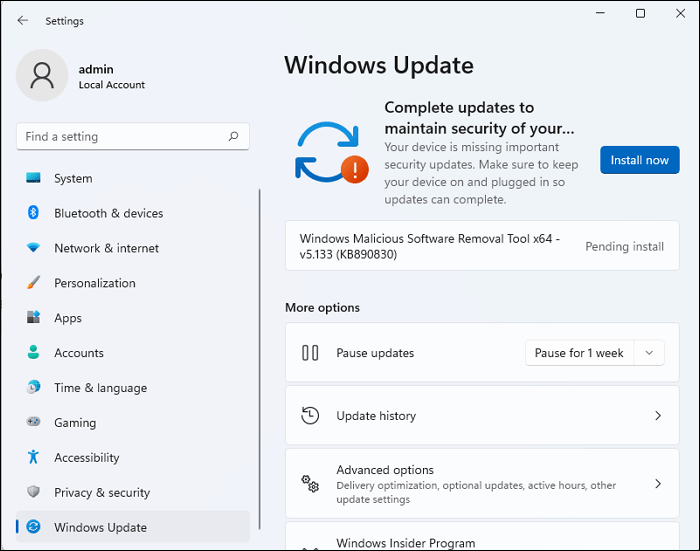Click the Network & internet Wi-Fi icon
This screenshot has width=700, height=551.
(x=34, y=248)
